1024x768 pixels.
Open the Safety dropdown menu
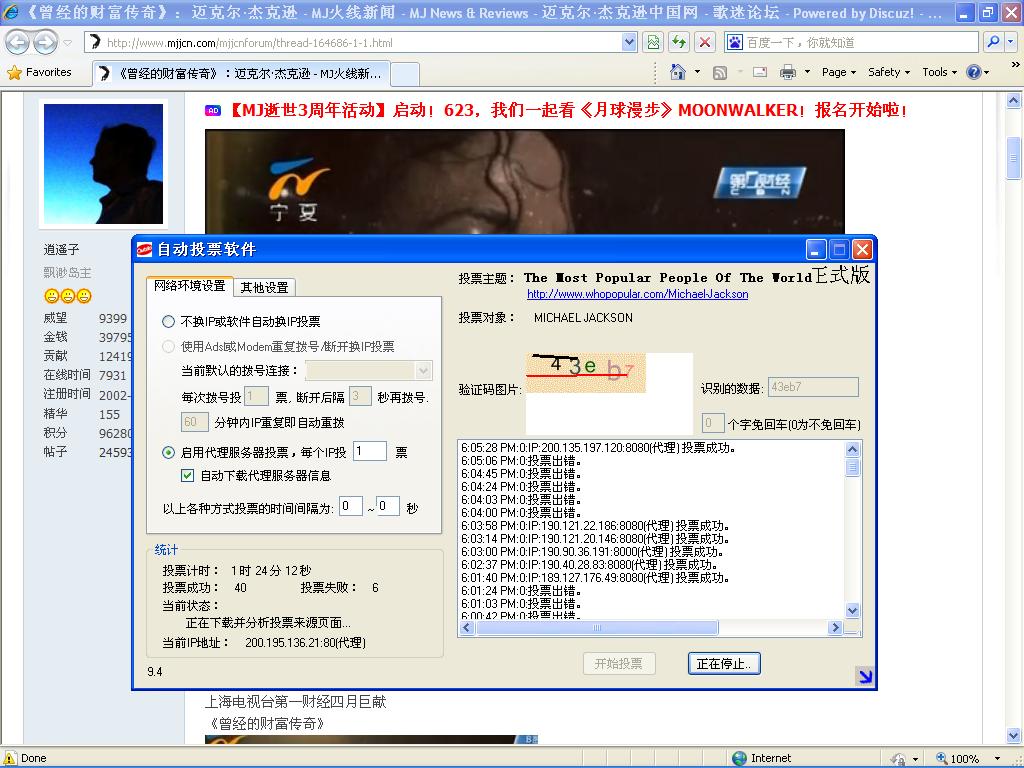tap(888, 72)
